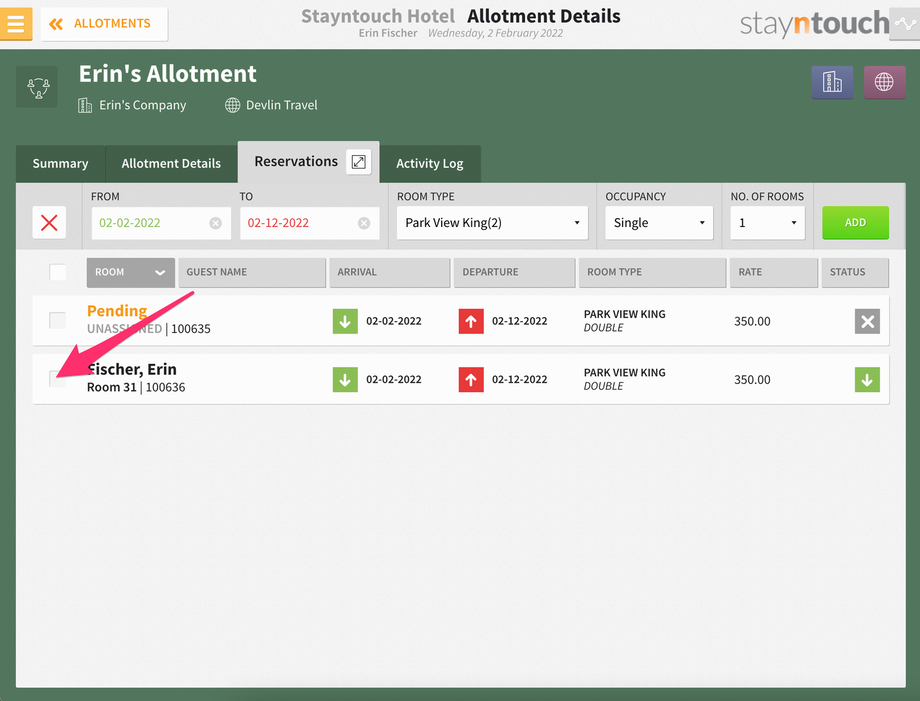Sort by RATE column
Viewport: 920px width, 701px height.
774,273
